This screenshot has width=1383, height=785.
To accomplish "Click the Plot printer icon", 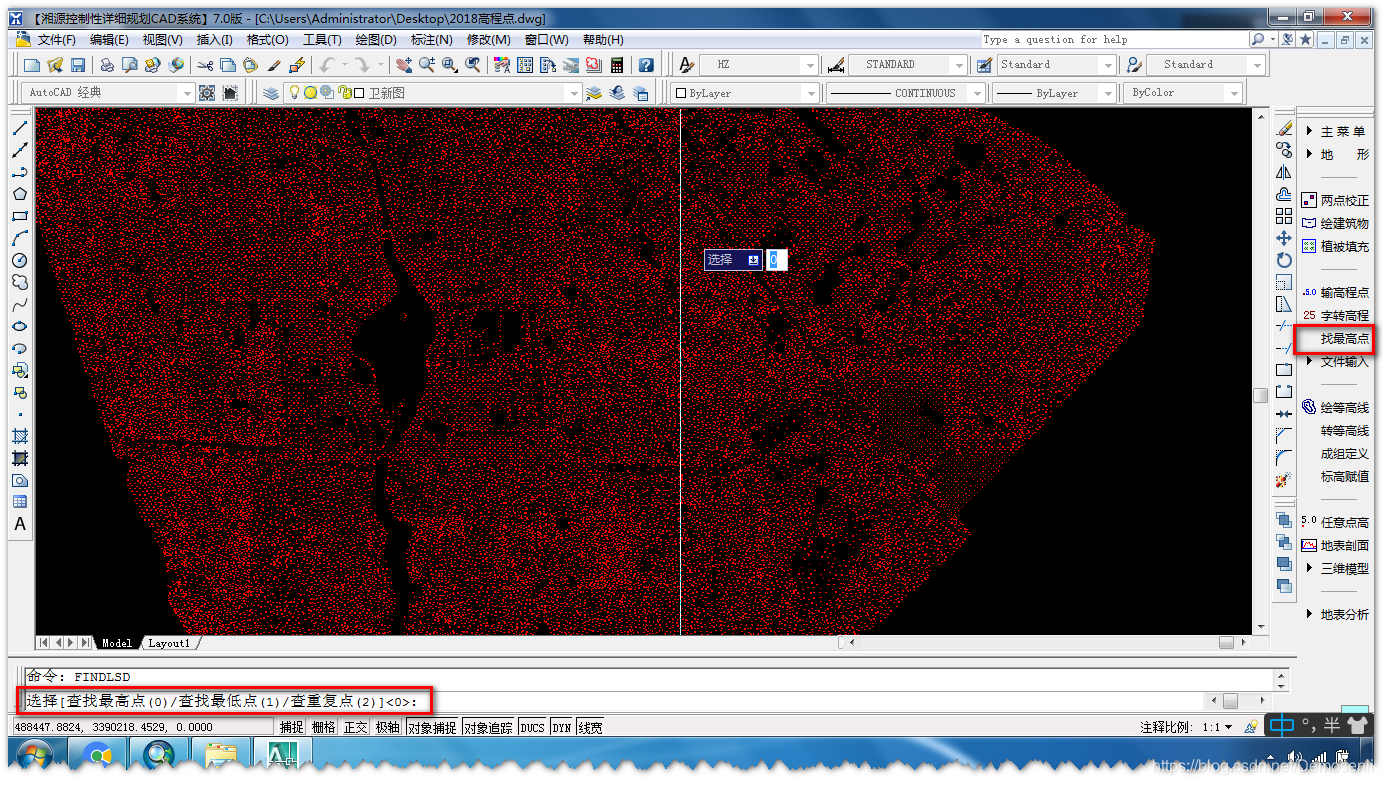I will pos(107,65).
